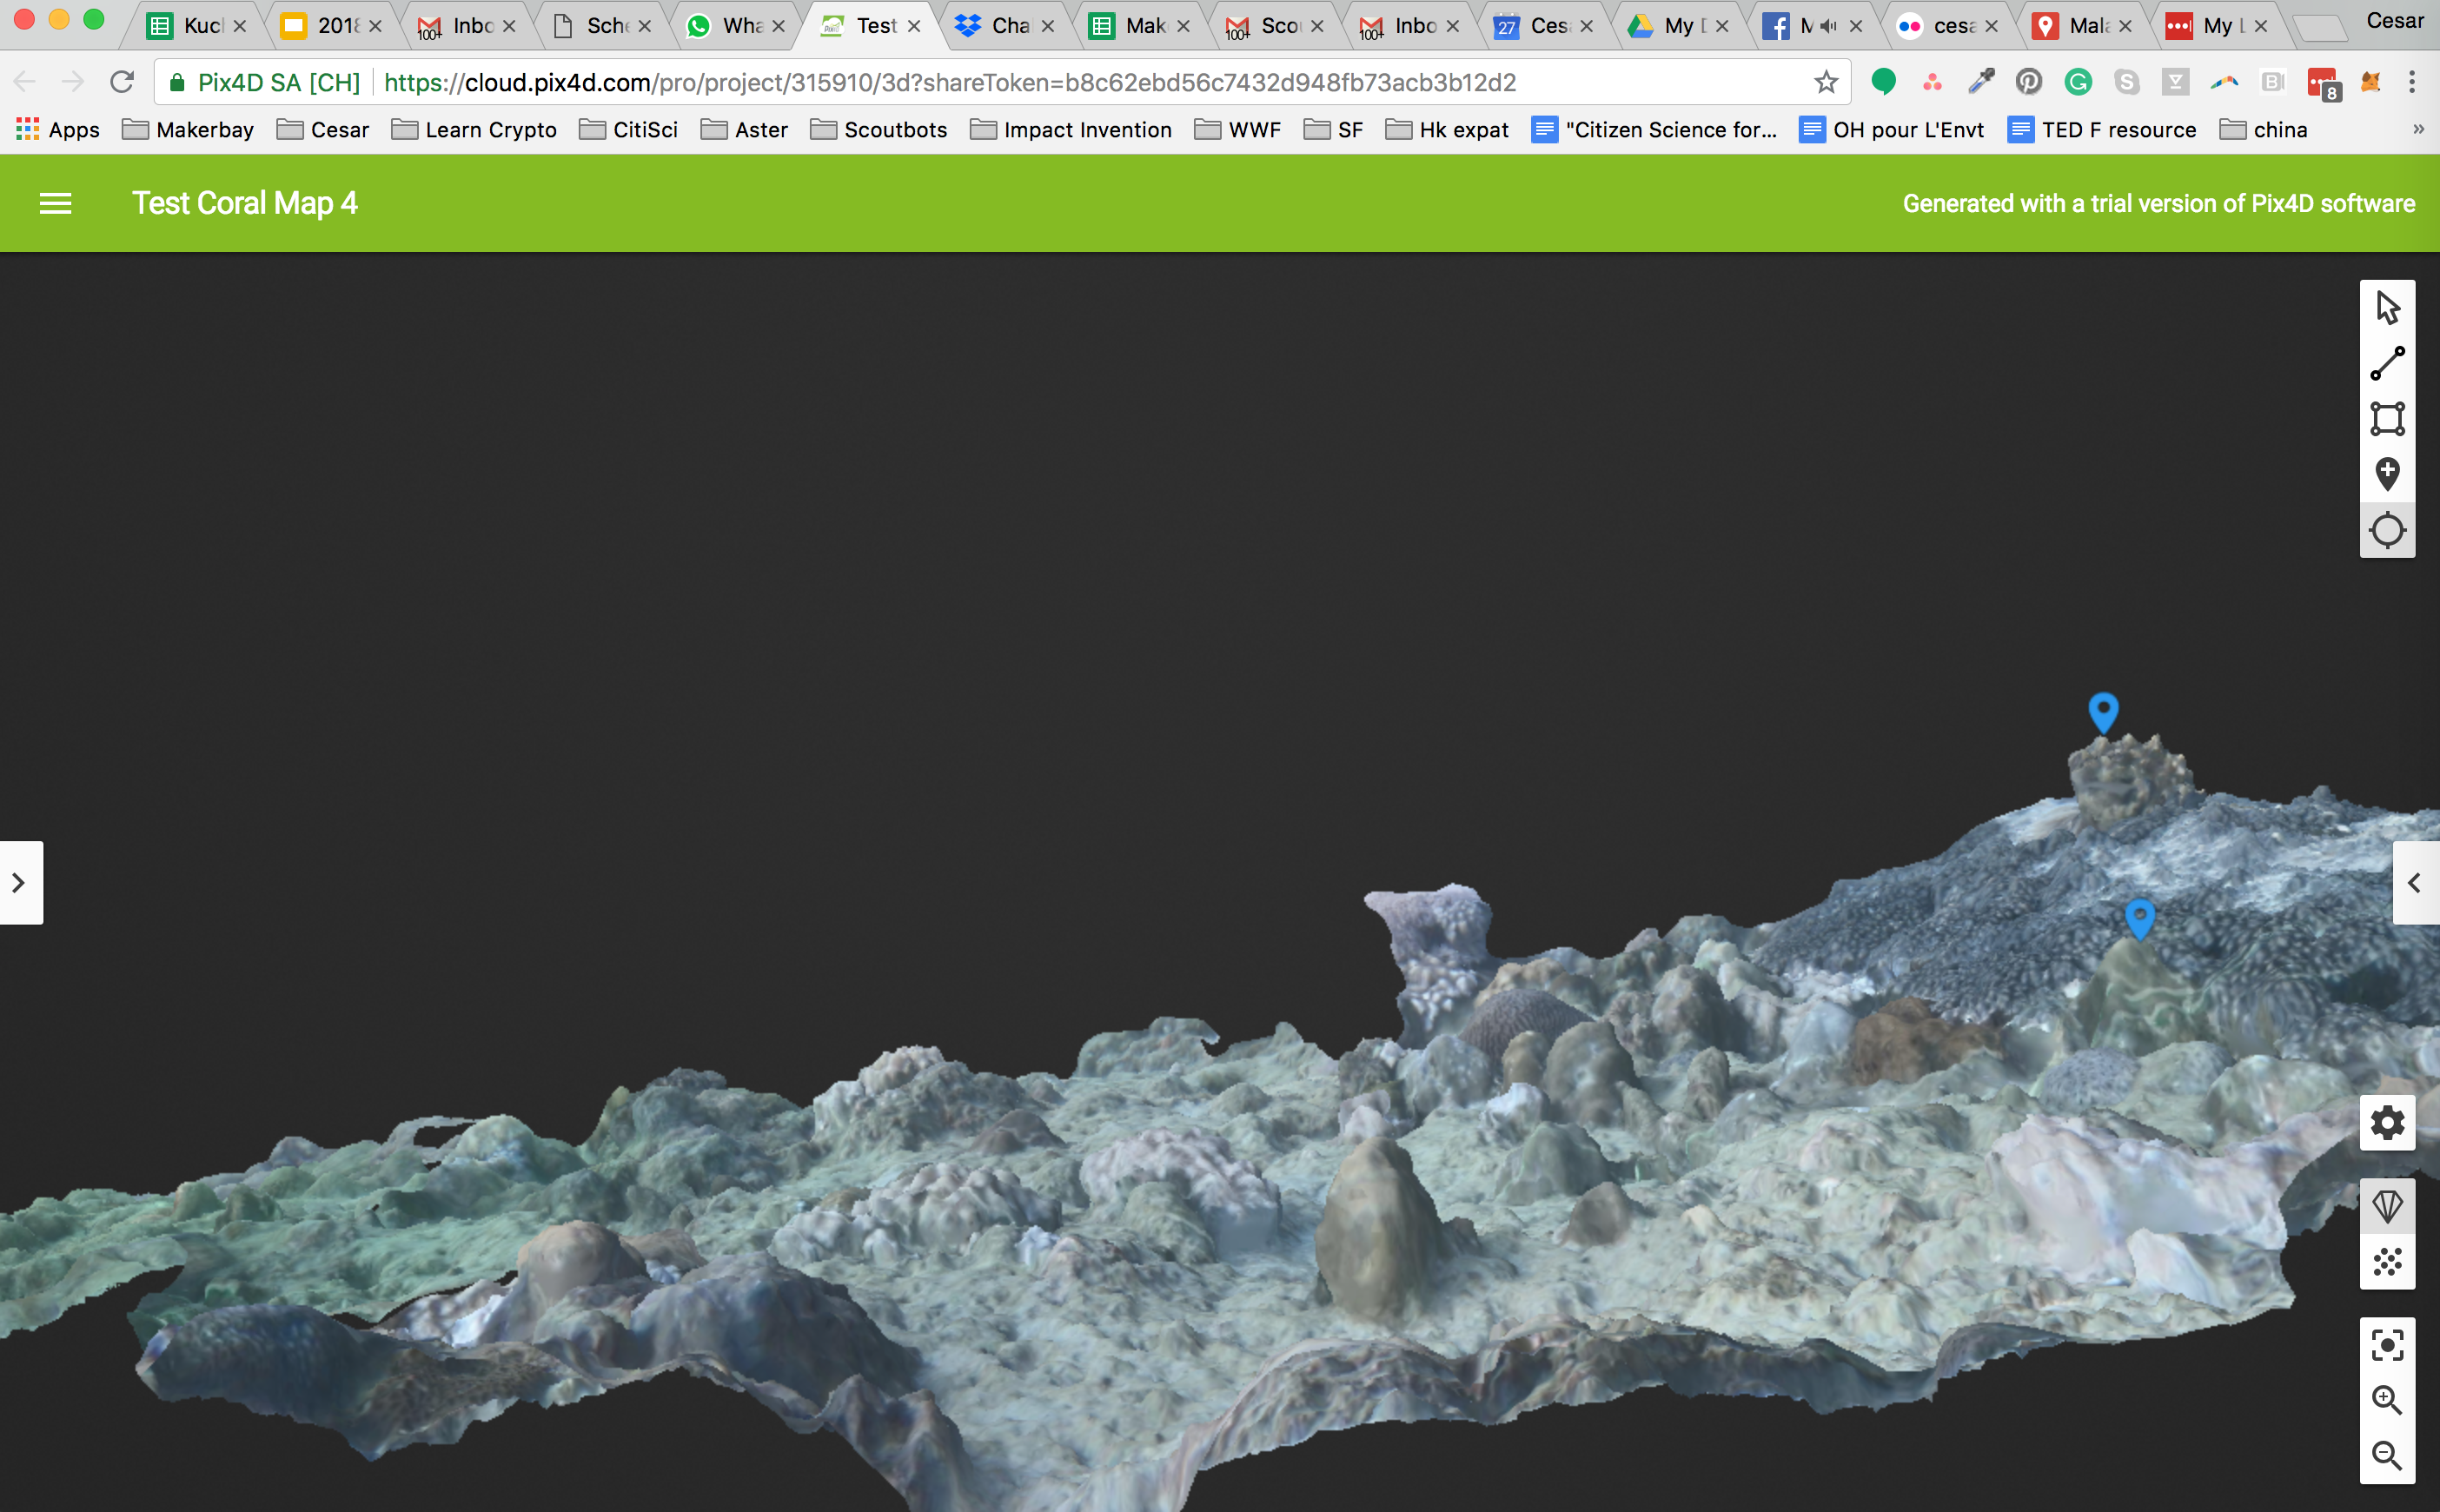Switch to point cloud display mode
The width and height of the screenshot is (2440, 1512).
click(x=2388, y=1261)
